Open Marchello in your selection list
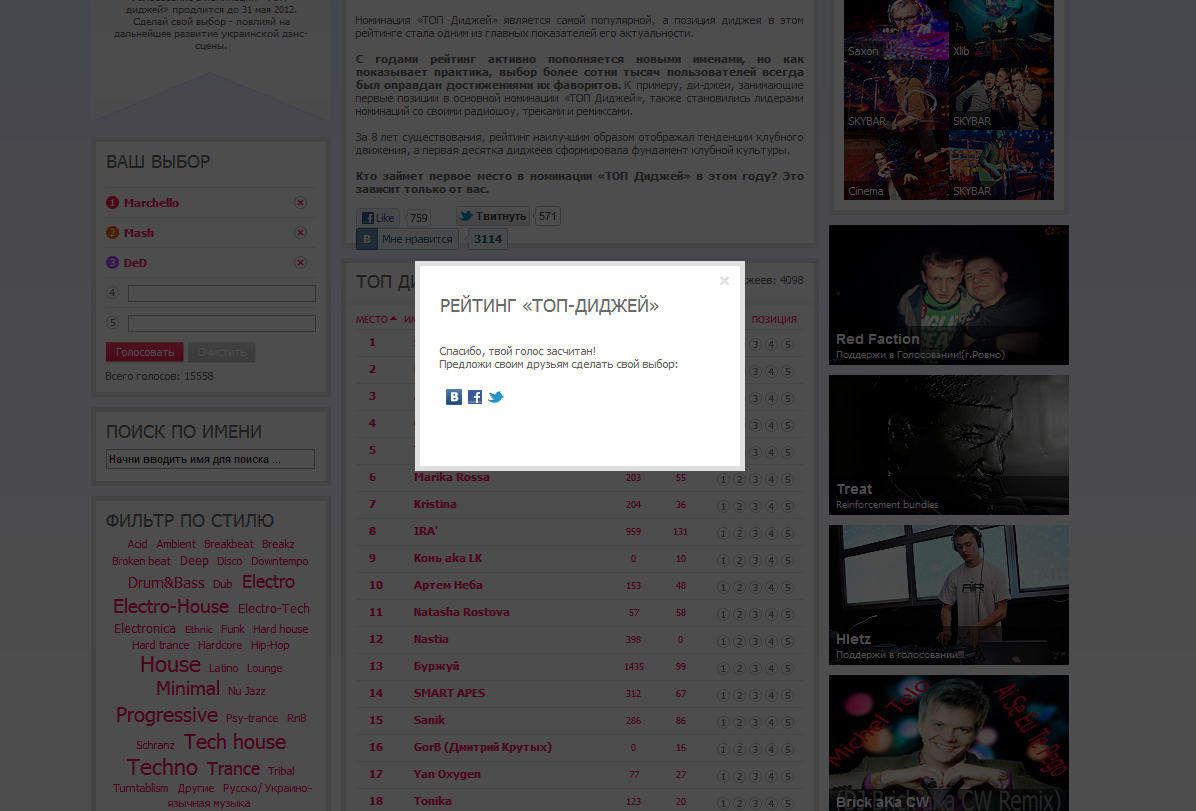Screen dimensions: 1196x811 click(x=151, y=203)
